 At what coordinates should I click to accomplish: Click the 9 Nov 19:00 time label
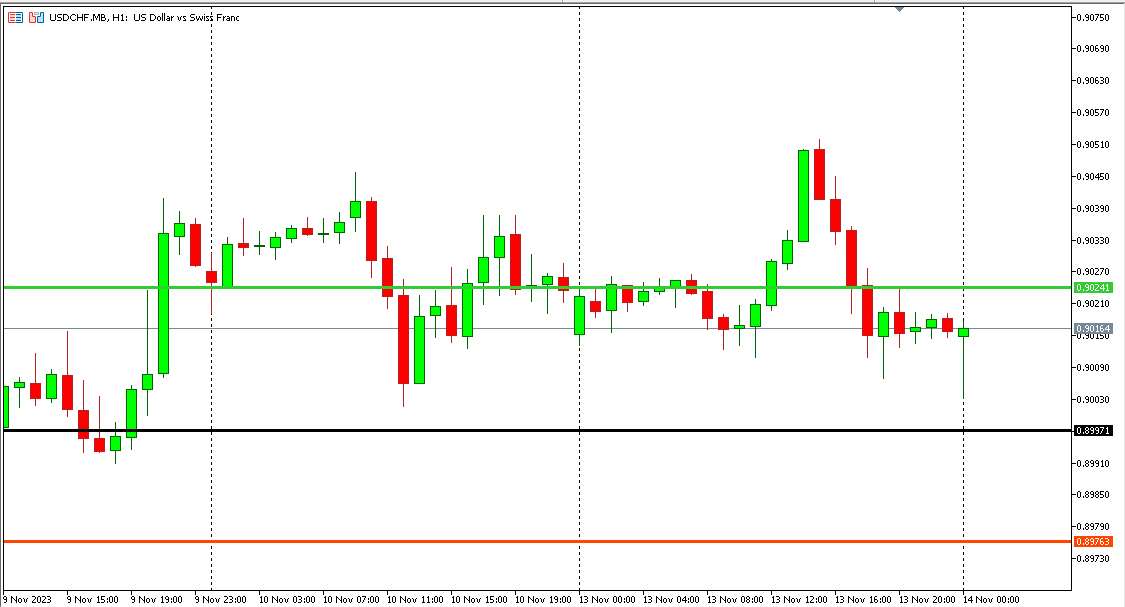(x=156, y=600)
